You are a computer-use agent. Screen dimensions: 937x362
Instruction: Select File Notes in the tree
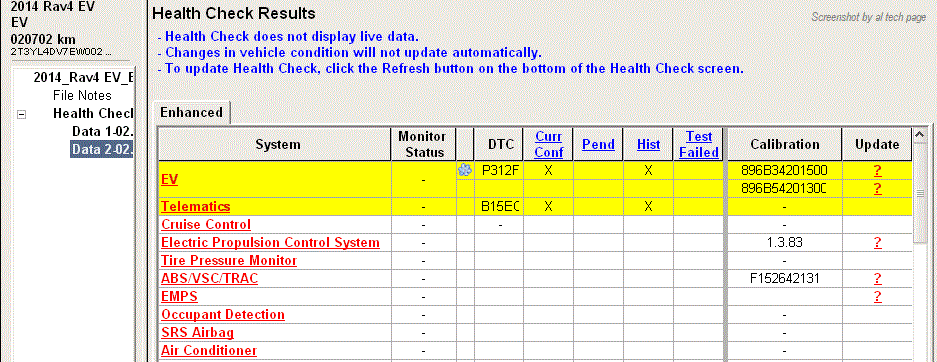(82, 96)
